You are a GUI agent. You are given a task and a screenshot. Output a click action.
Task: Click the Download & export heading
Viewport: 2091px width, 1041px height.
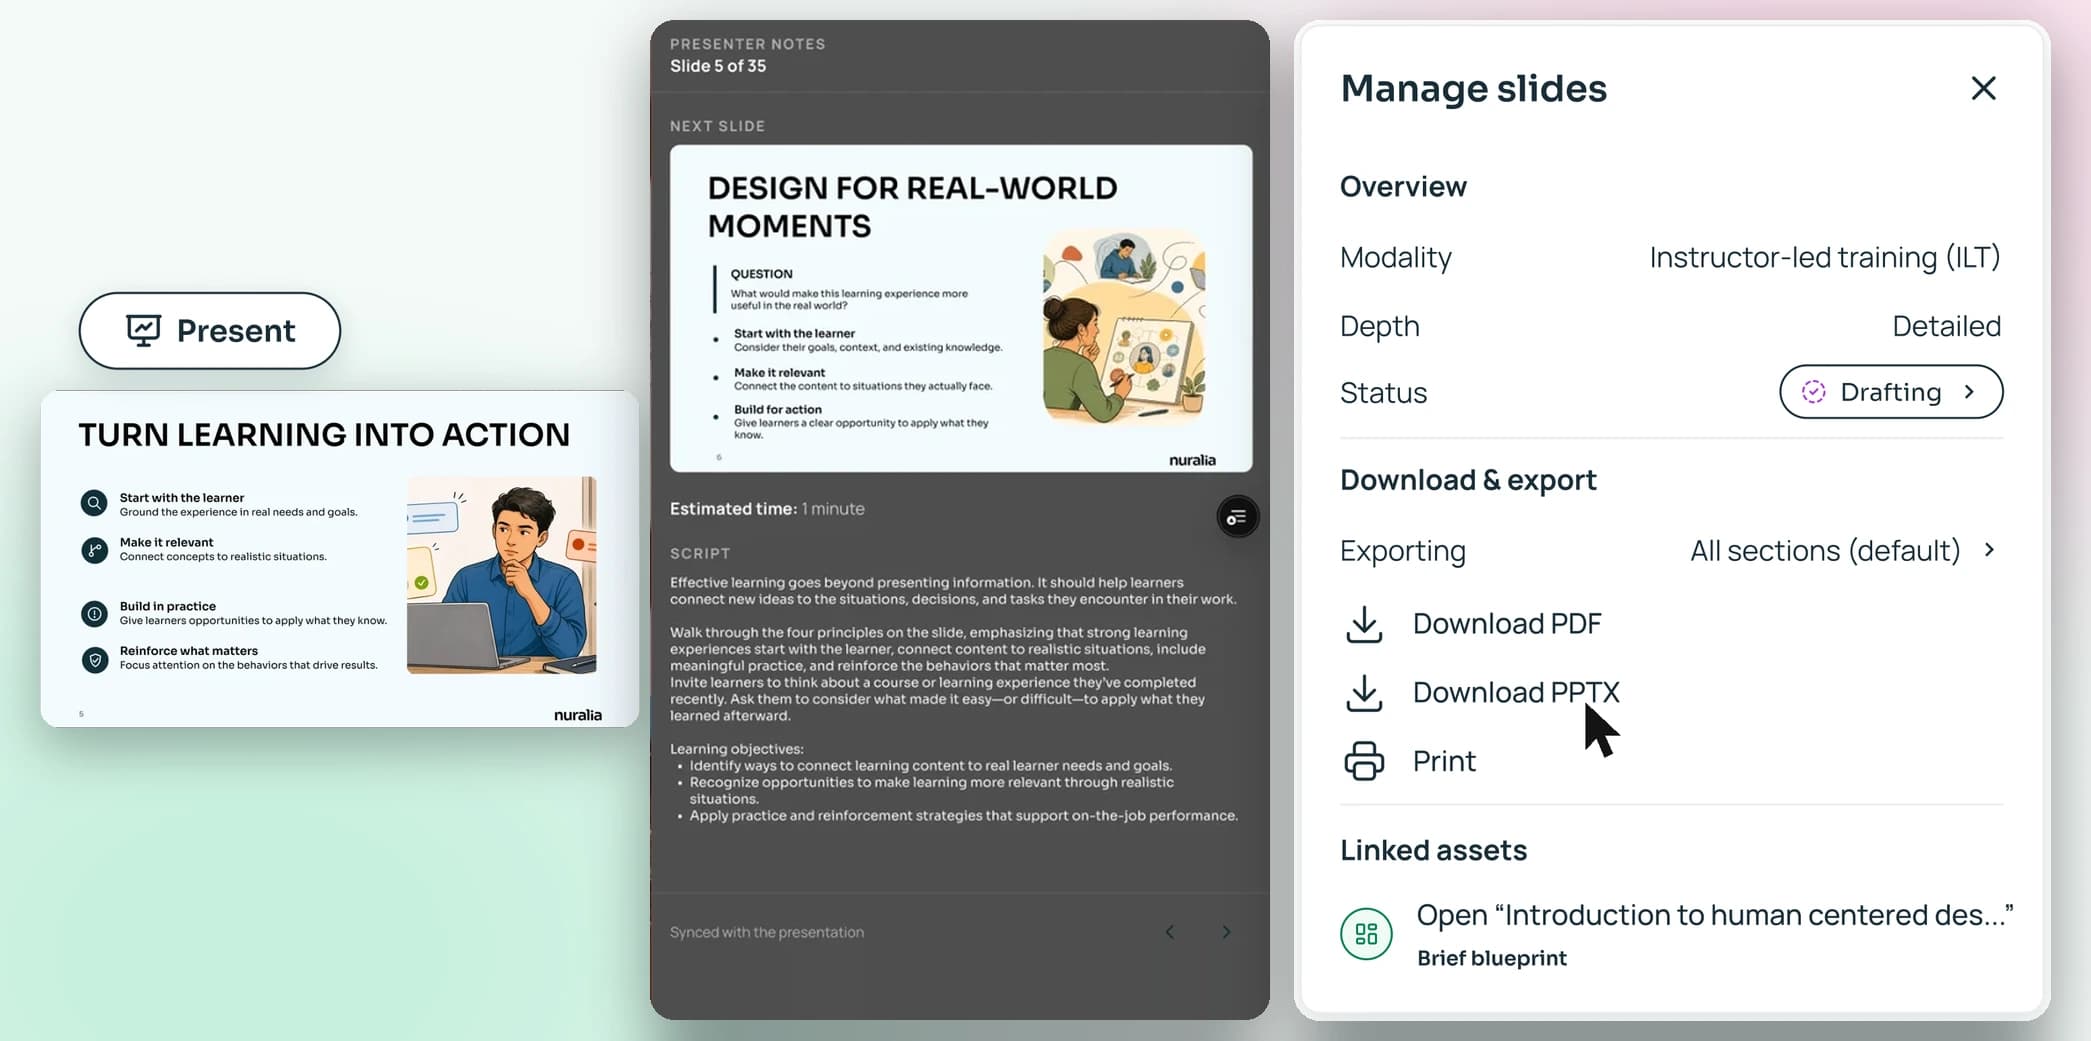(1468, 480)
